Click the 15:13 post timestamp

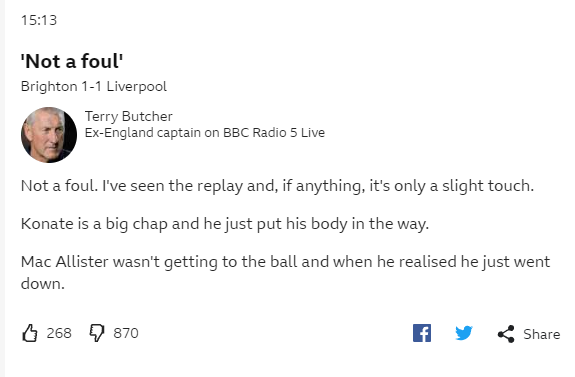(39, 20)
